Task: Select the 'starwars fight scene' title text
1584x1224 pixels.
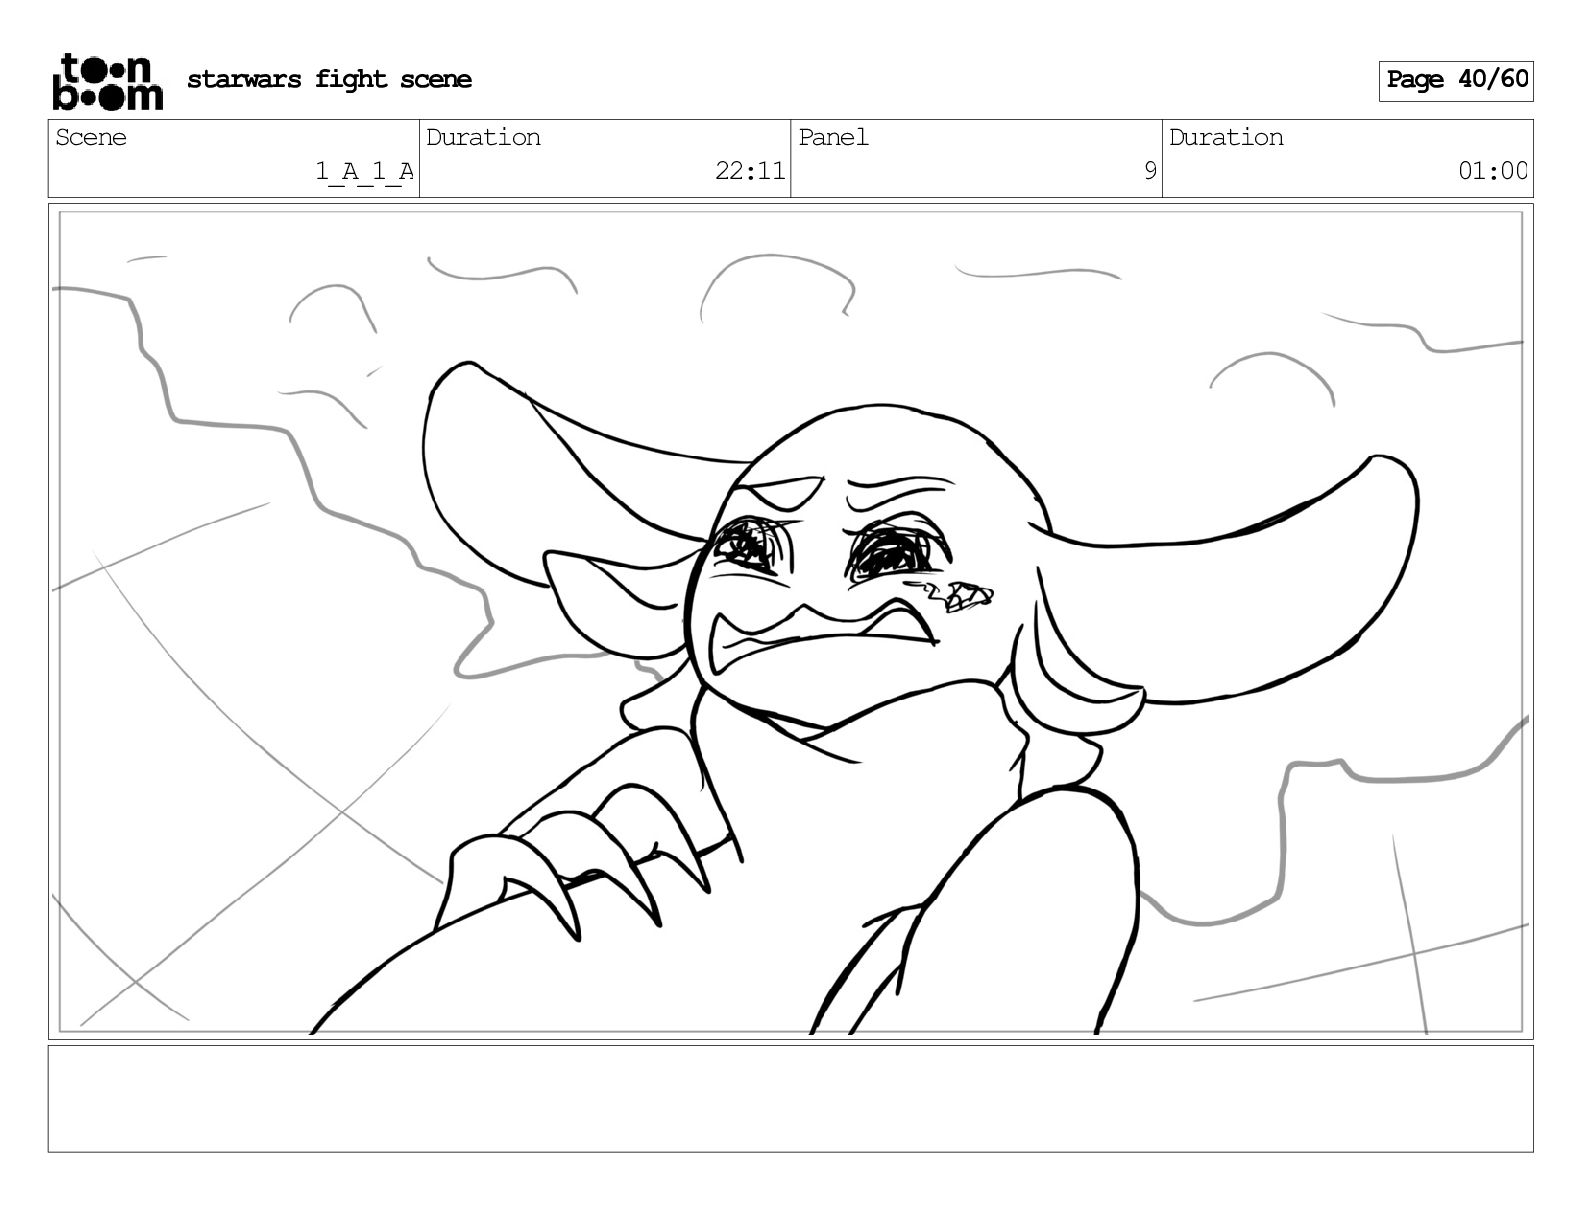Action: click(329, 79)
